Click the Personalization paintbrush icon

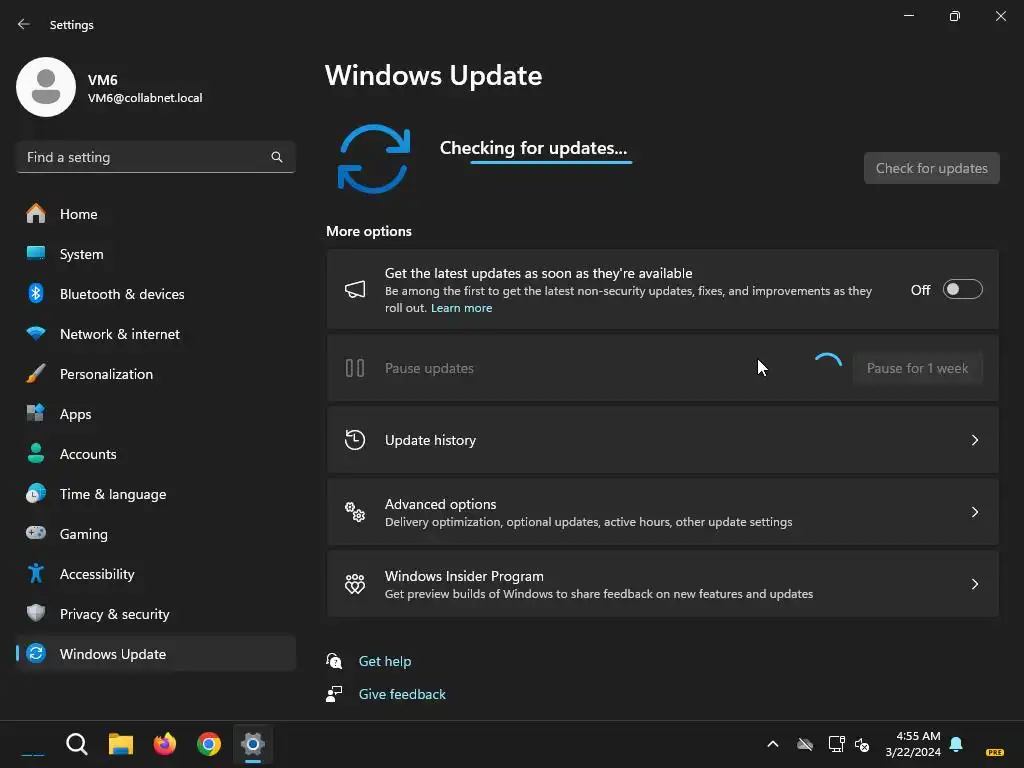(36, 374)
